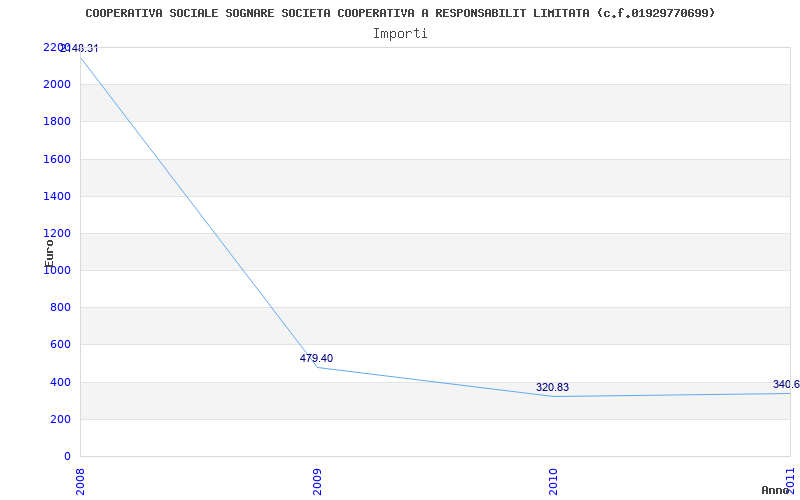Click the 1400 y-axis tick label
Image resolution: width=800 pixels, height=500 pixels.
[x=57, y=196]
